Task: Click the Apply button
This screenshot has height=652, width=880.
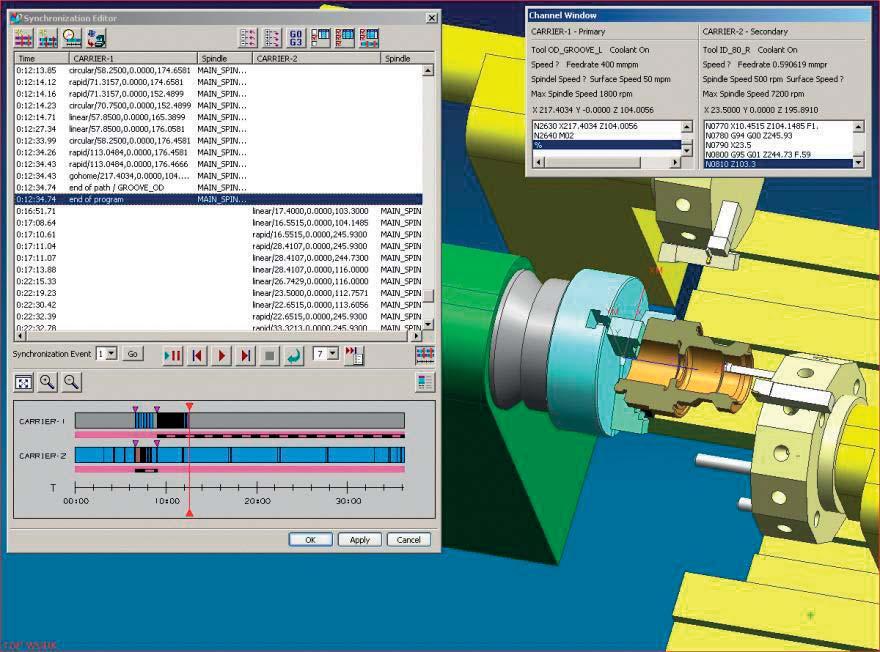Action: click(x=360, y=540)
